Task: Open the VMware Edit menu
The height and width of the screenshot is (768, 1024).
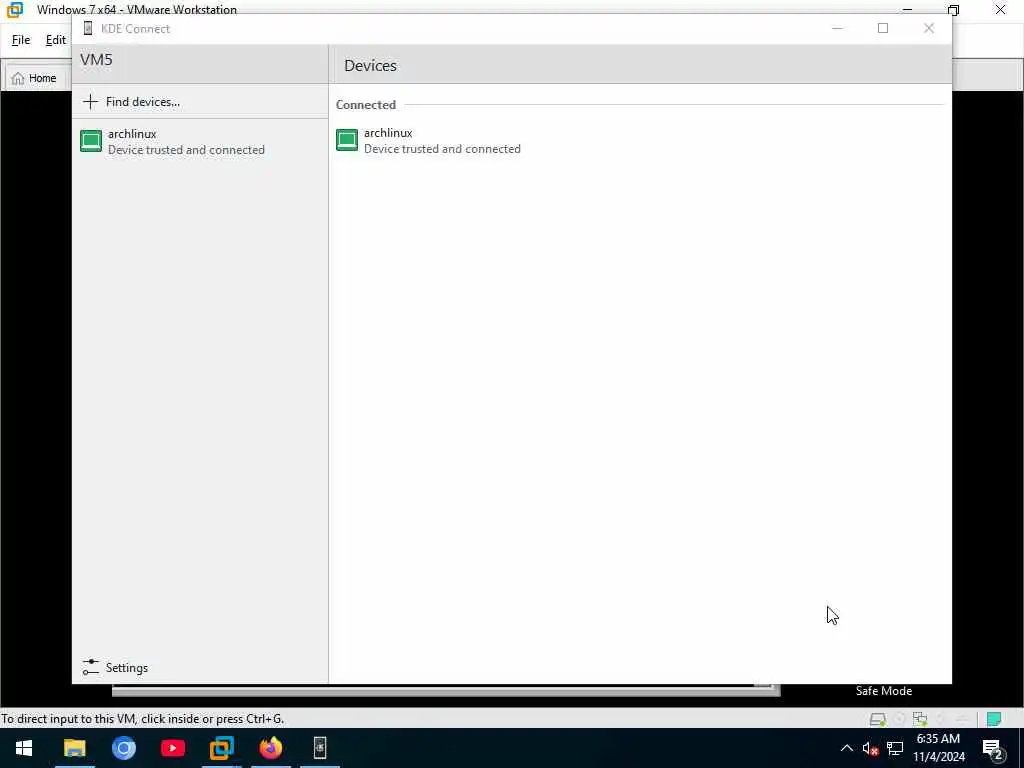Action: (56, 40)
